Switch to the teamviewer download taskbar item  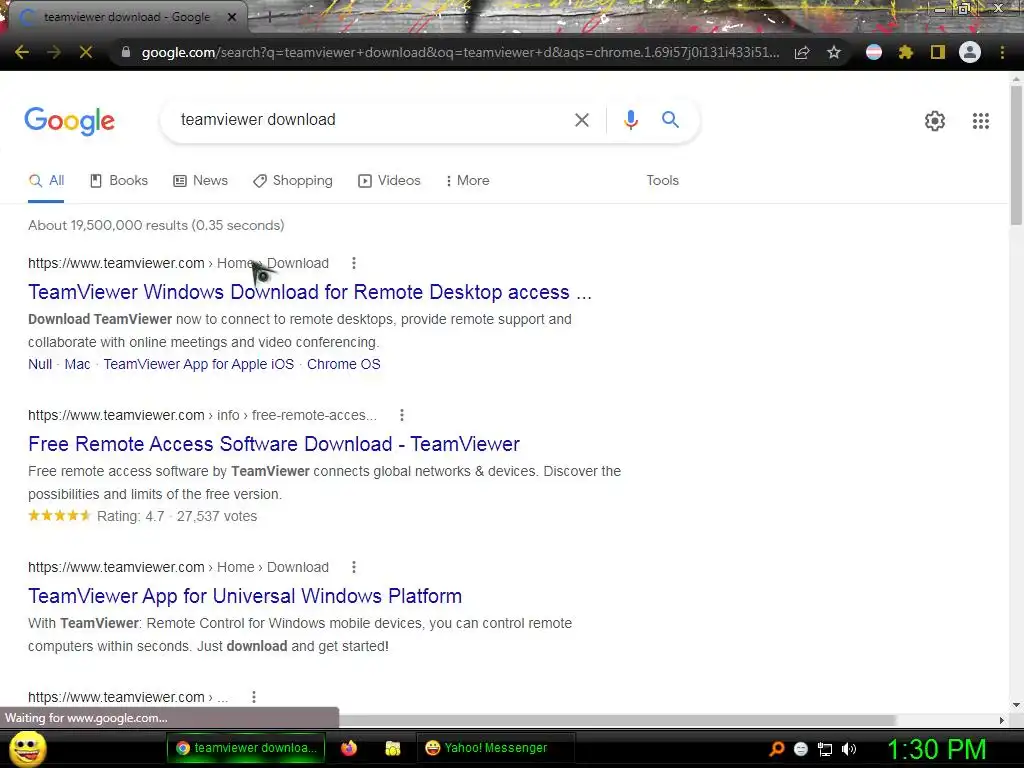click(x=246, y=748)
